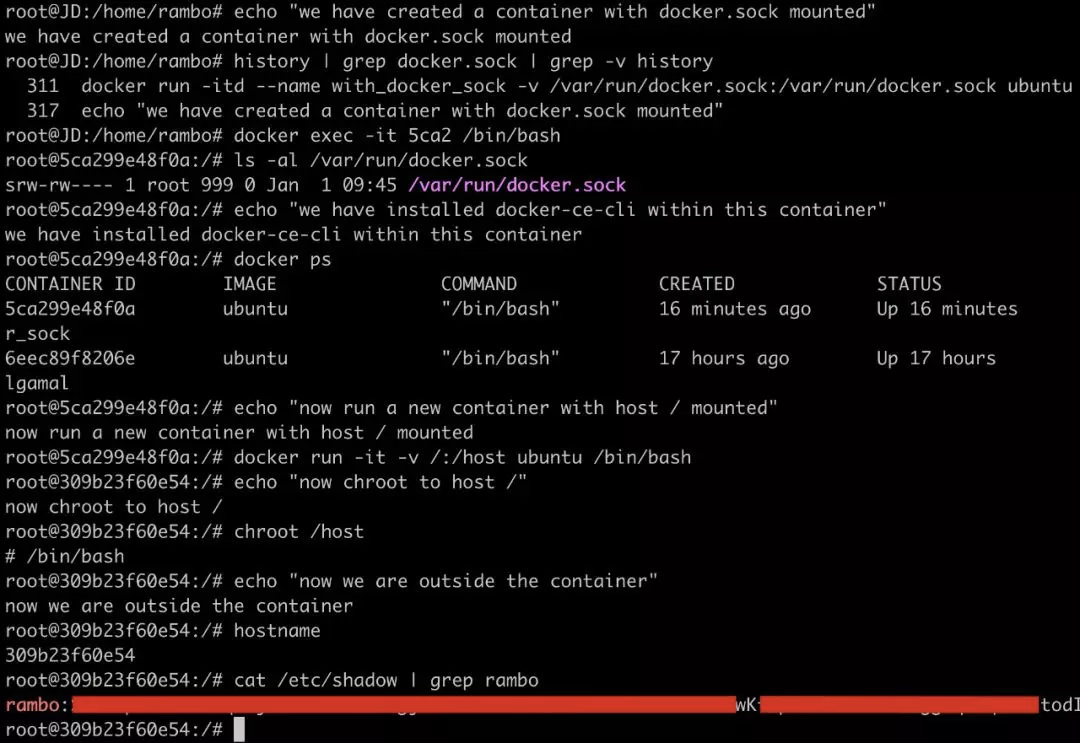The height and width of the screenshot is (743, 1080).
Task: Click the 'docker ps' command text
Action: click(x=282, y=259)
